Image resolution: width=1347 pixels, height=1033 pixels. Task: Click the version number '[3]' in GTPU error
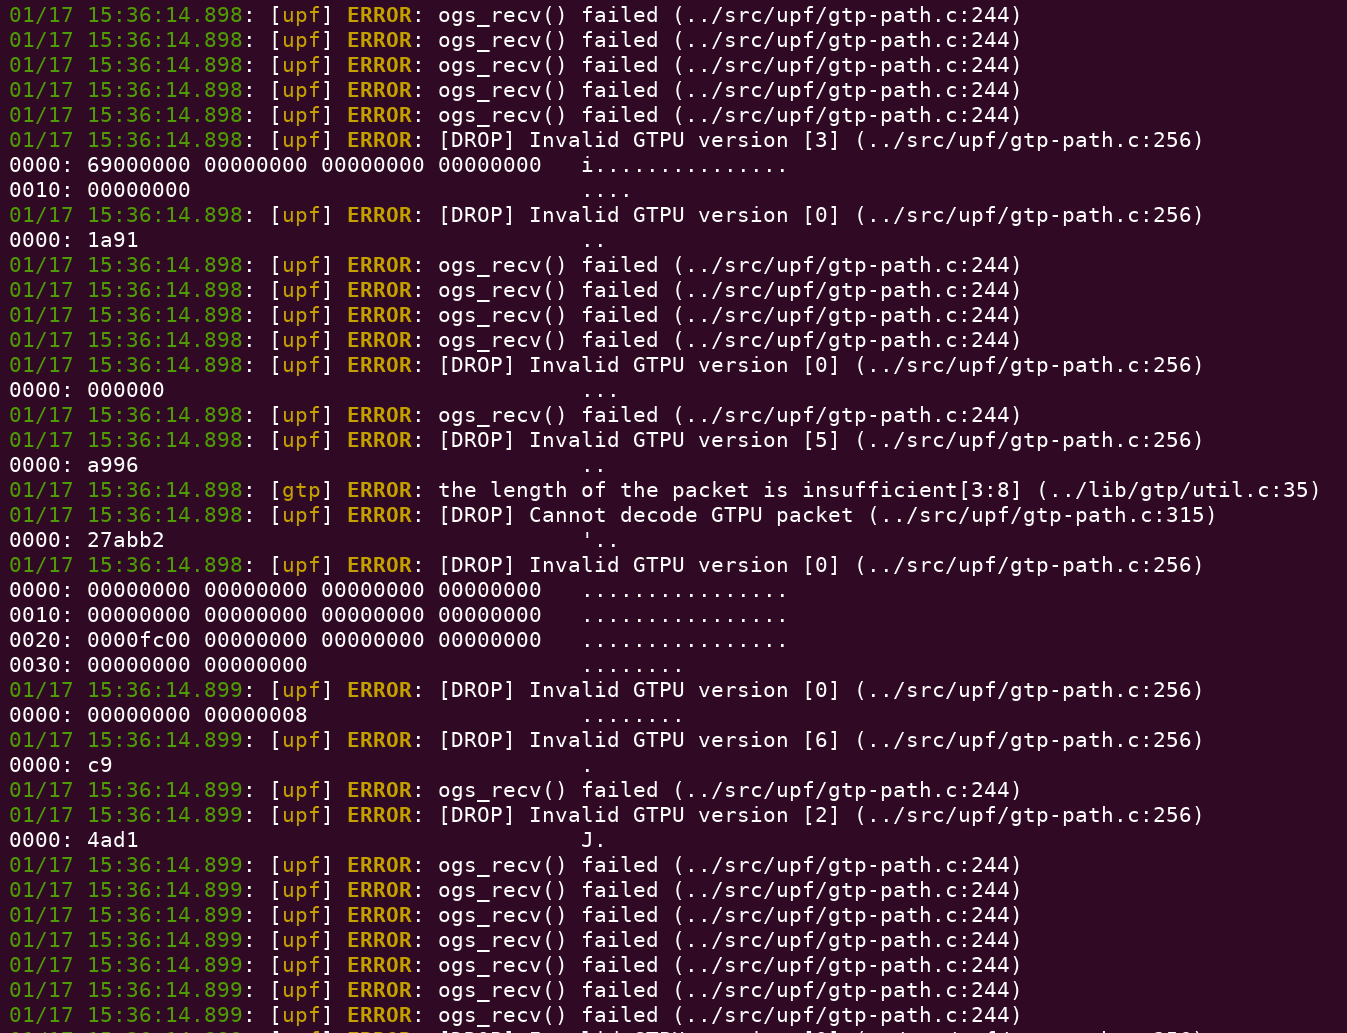(821, 140)
